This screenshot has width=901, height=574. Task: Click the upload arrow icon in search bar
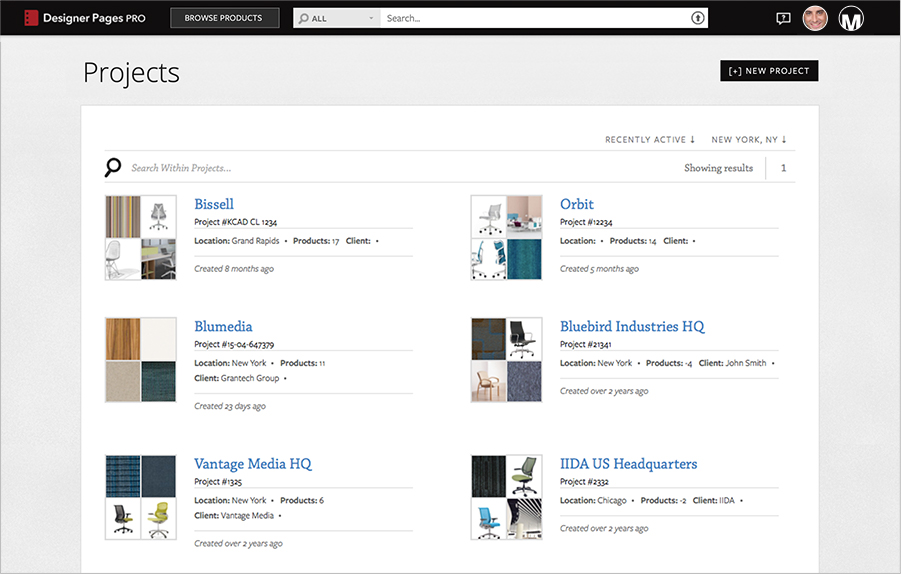click(x=698, y=18)
